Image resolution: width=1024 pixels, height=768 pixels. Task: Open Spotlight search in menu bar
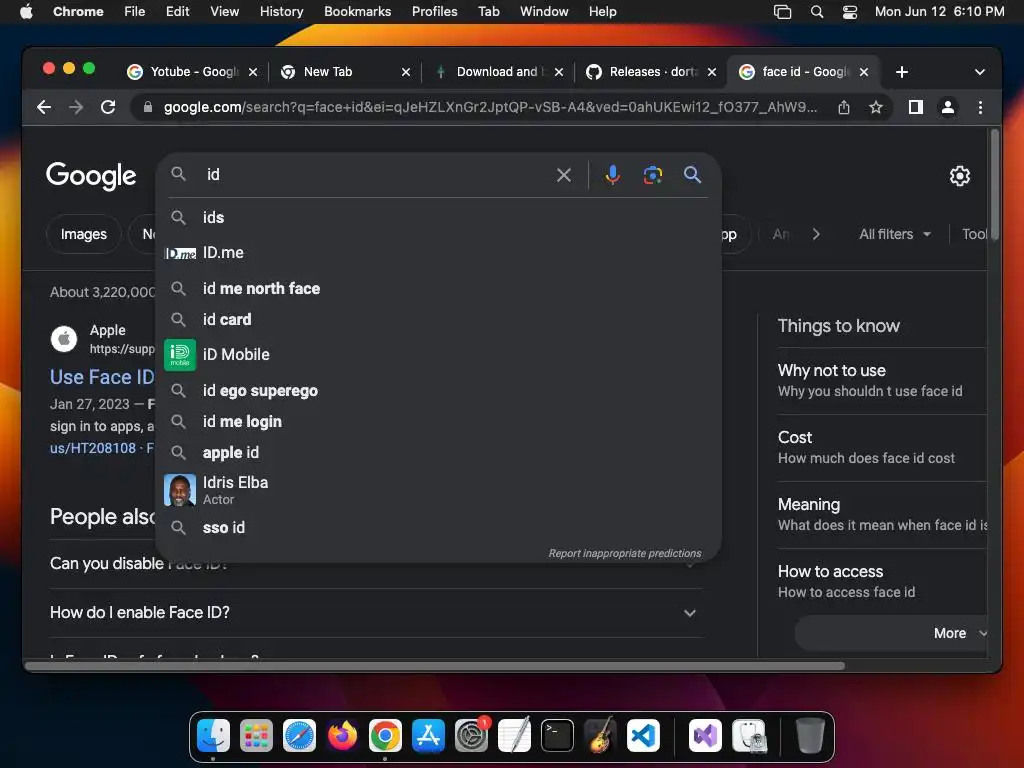click(817, 12)
